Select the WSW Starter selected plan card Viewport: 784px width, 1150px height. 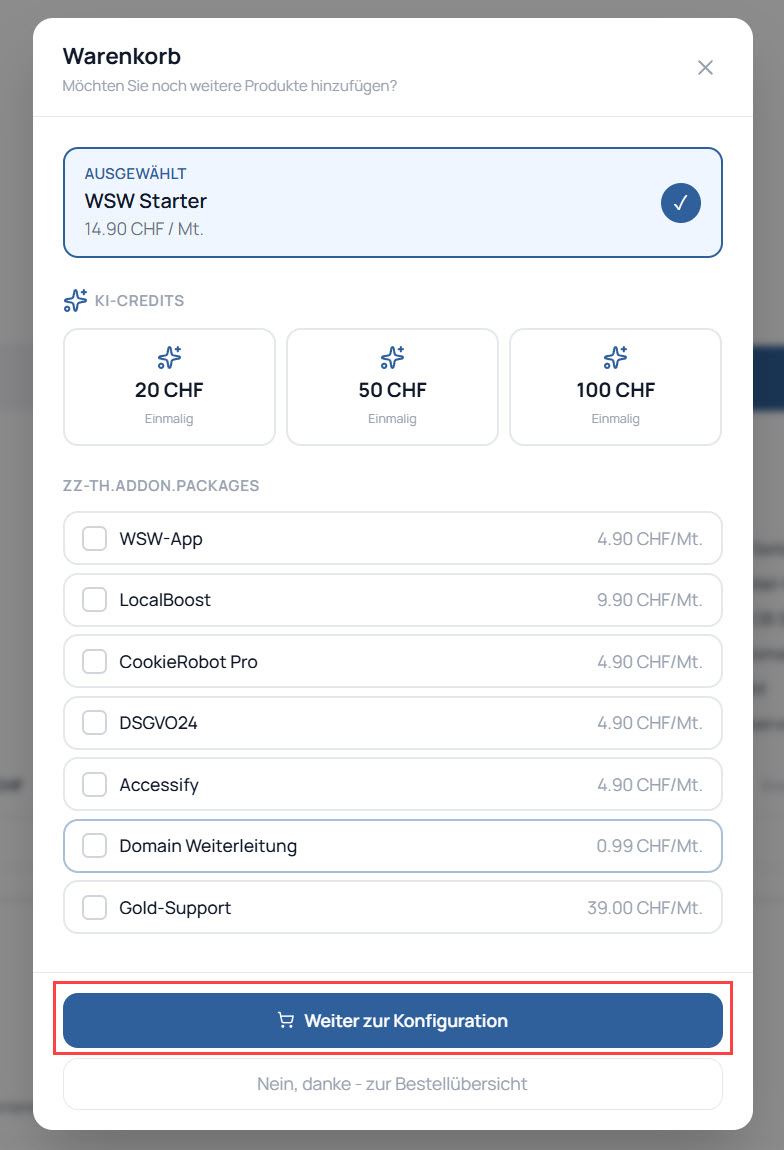[360, 203]
